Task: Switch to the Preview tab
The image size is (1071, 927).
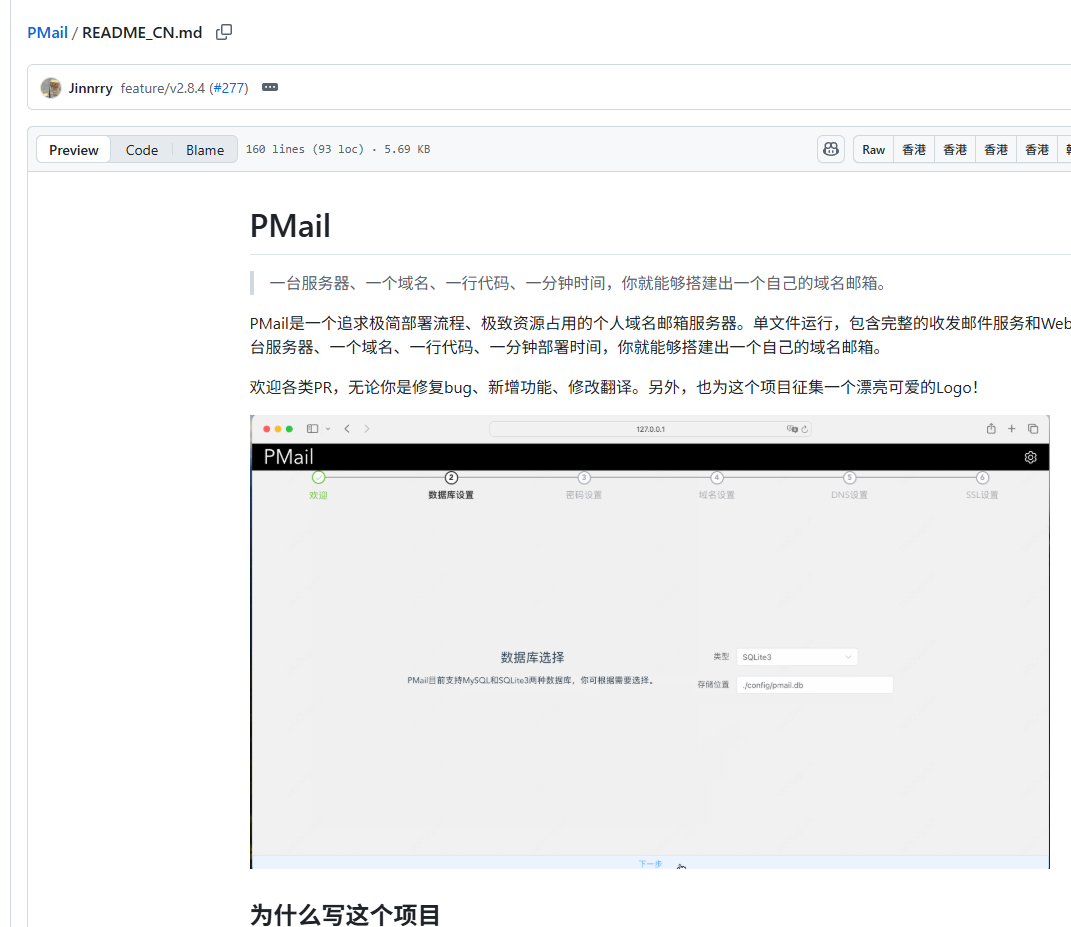Action: pos(74,150)
